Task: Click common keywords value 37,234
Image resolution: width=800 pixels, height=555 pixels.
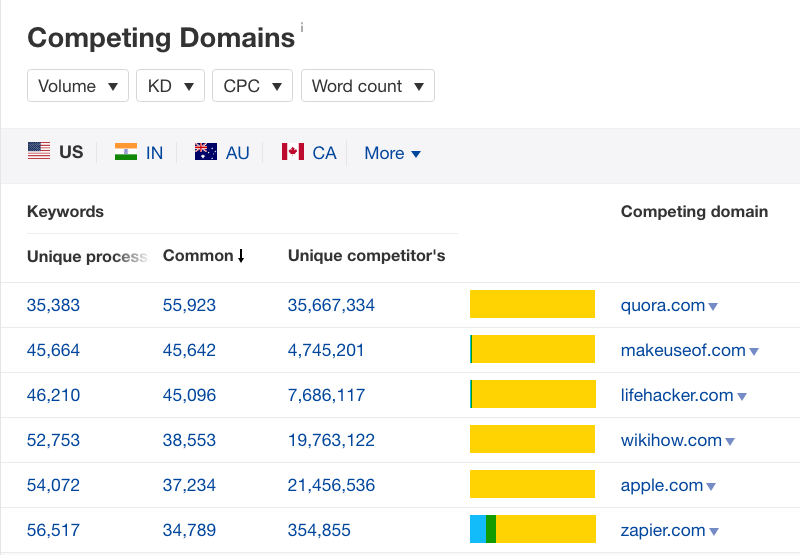Action: (x=189, y=485)
